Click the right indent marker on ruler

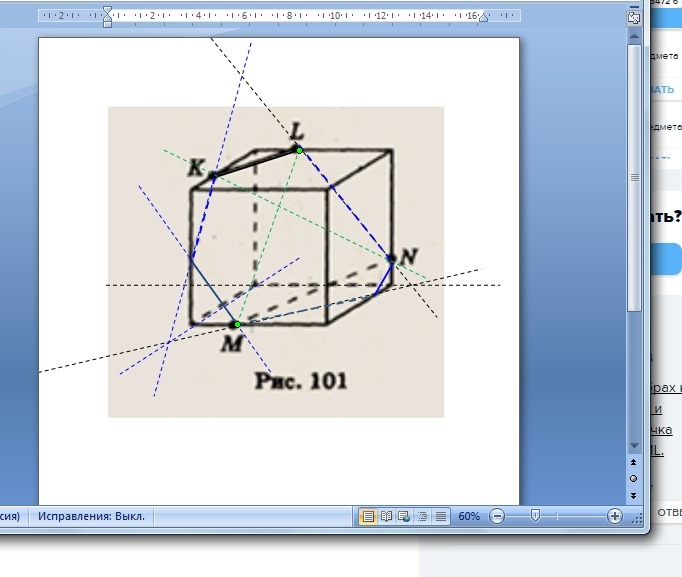[x=483, y=17]
